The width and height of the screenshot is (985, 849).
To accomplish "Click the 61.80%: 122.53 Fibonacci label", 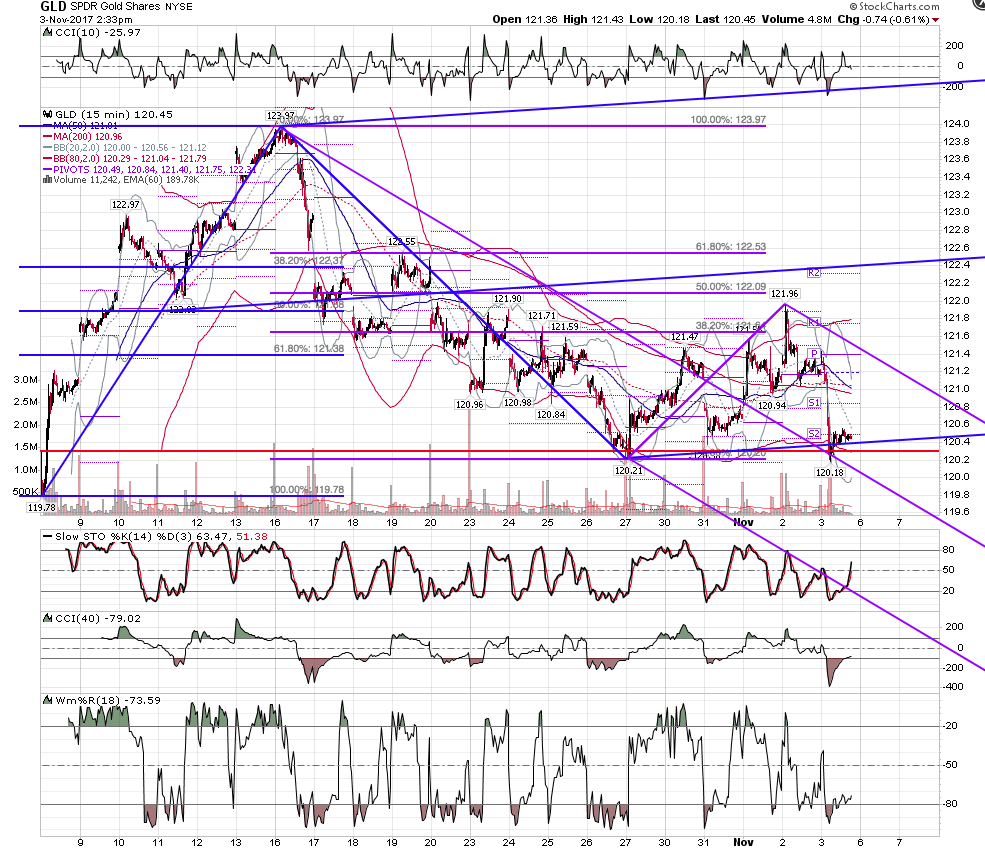I will click(731, 247).
